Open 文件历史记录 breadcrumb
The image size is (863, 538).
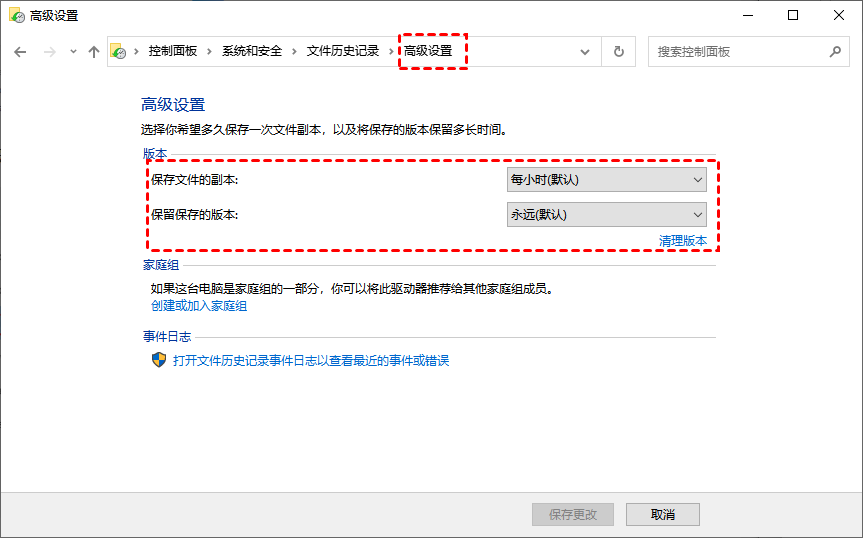pos(343,51)
